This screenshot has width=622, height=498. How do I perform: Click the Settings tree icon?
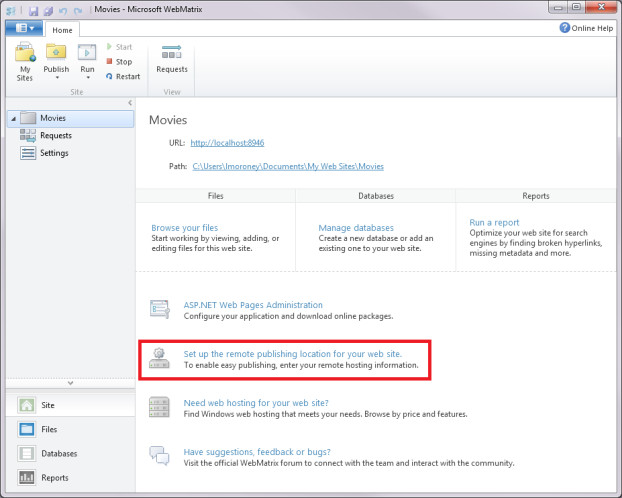(x=28, y=153)
